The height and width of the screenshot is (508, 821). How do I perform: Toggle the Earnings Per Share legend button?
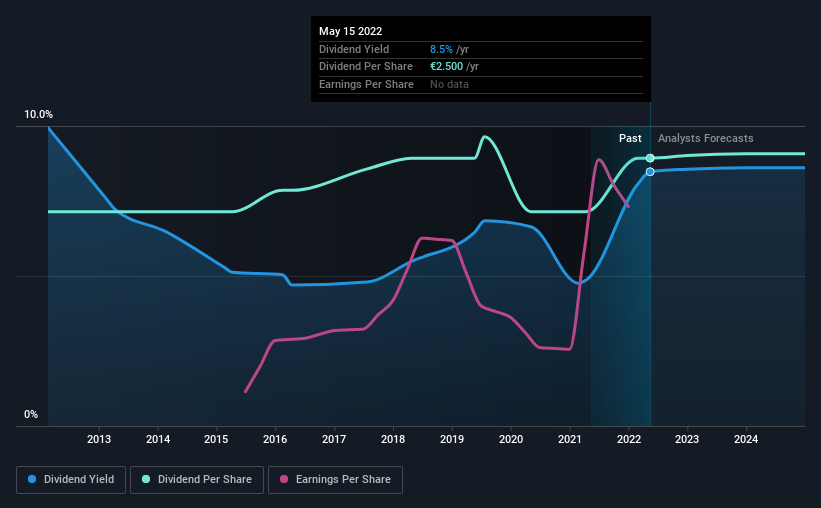tap(335, 480)
